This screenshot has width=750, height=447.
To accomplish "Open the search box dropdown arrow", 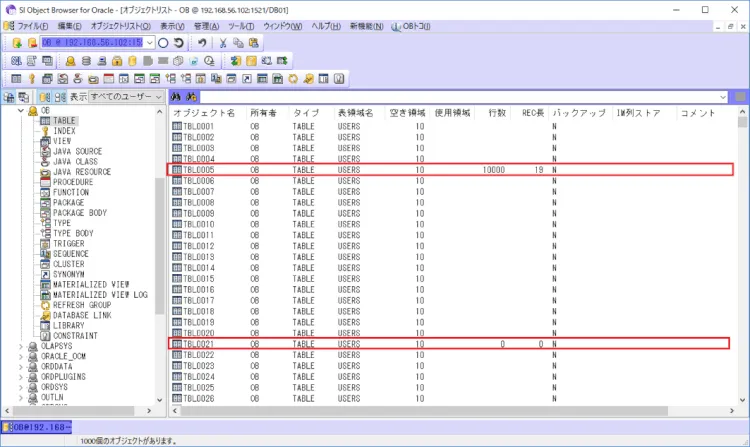I will (722, 97).
